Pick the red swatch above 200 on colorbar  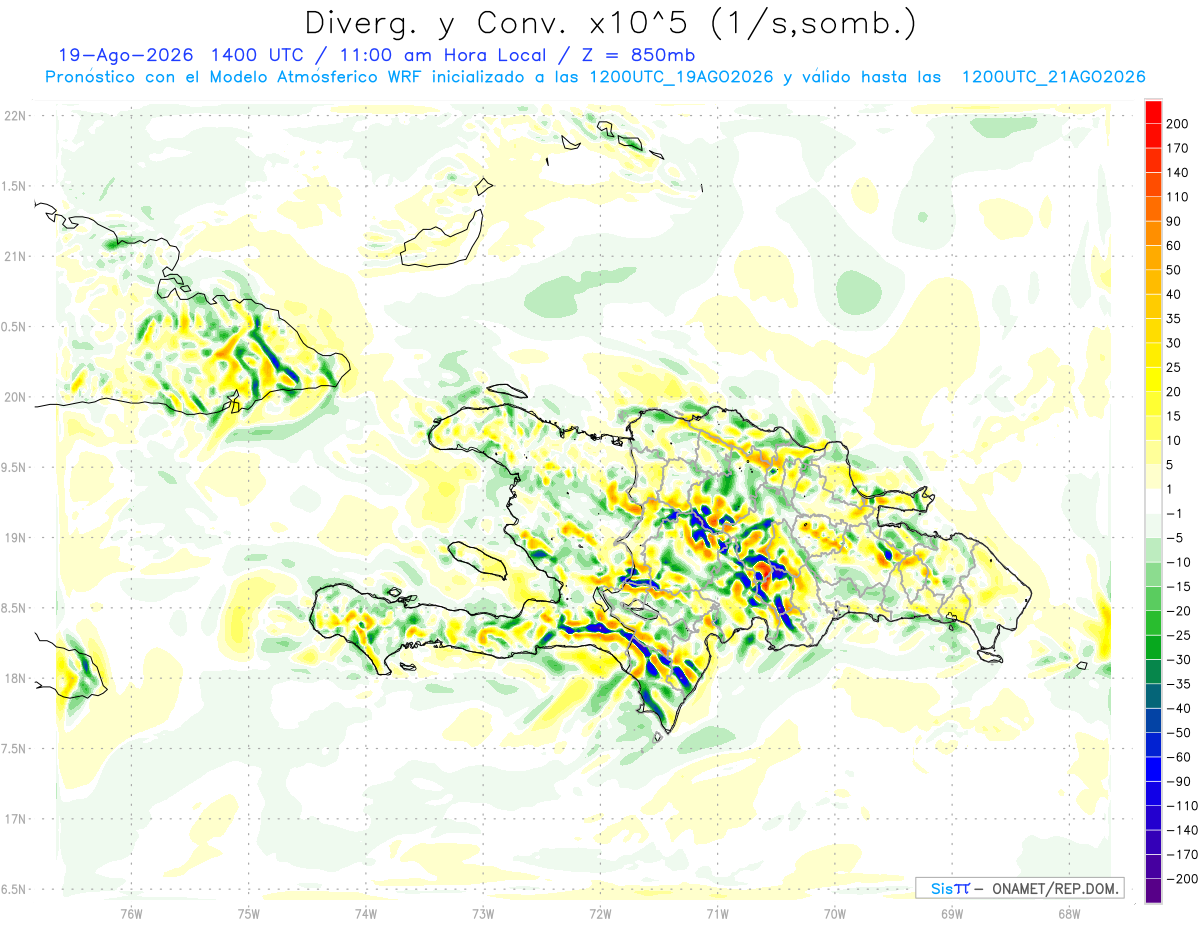1153,112
